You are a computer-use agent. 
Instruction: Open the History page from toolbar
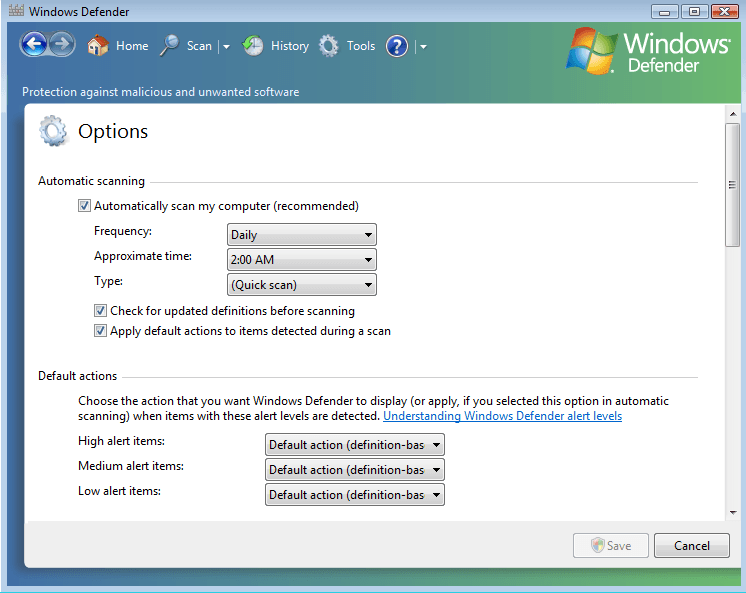[x=289, y=46]
